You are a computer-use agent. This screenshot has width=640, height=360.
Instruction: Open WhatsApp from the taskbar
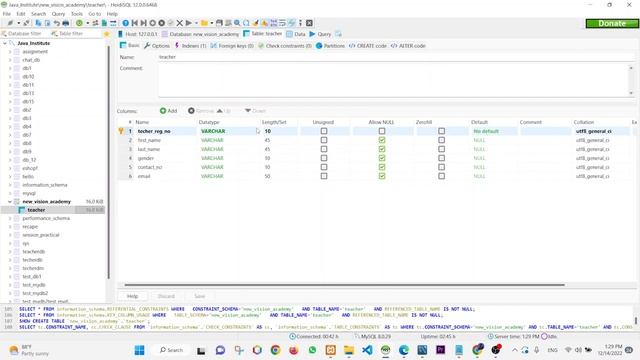click(x=312, y=350)
